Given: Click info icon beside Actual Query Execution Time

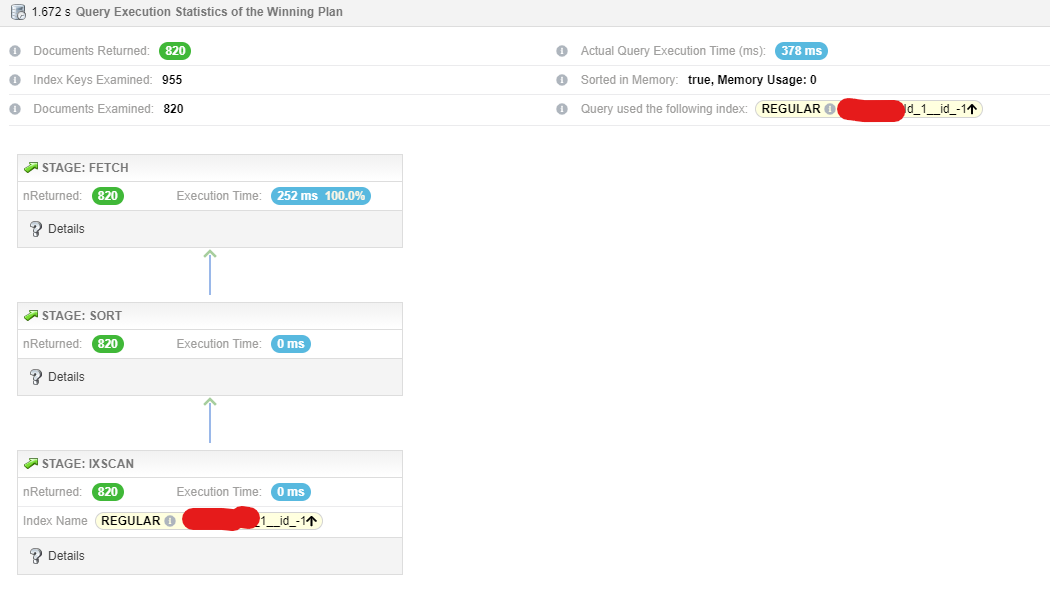Looking at the screenshot, I should pos(562,51).
